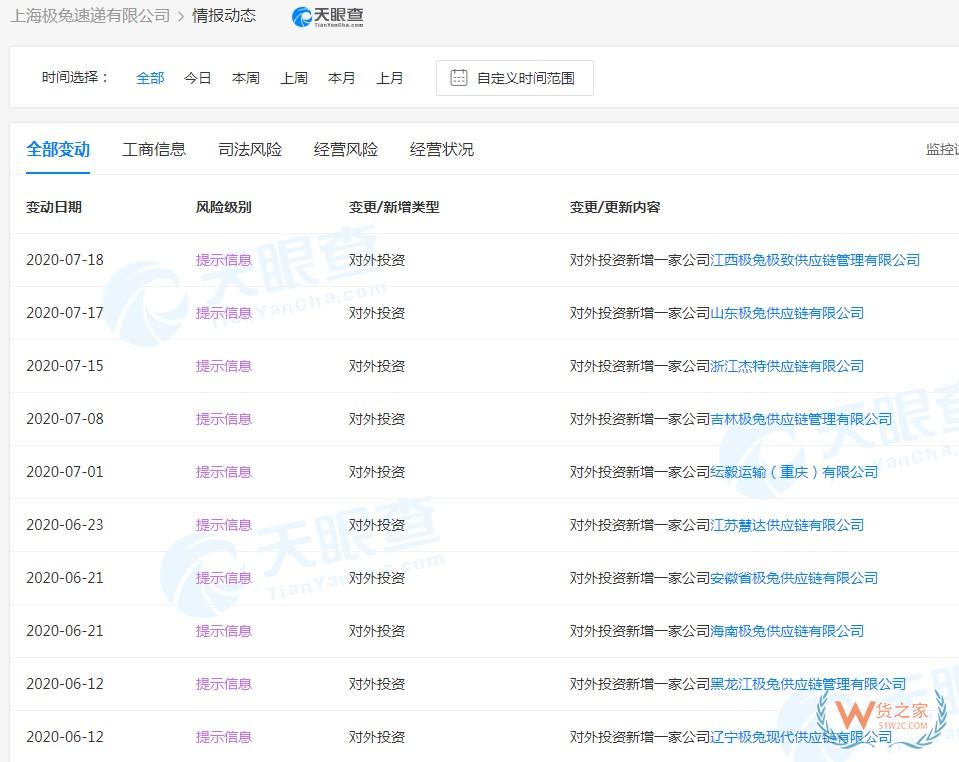Click 对外投资 in the 2020-07-01 row

point(377,472)
